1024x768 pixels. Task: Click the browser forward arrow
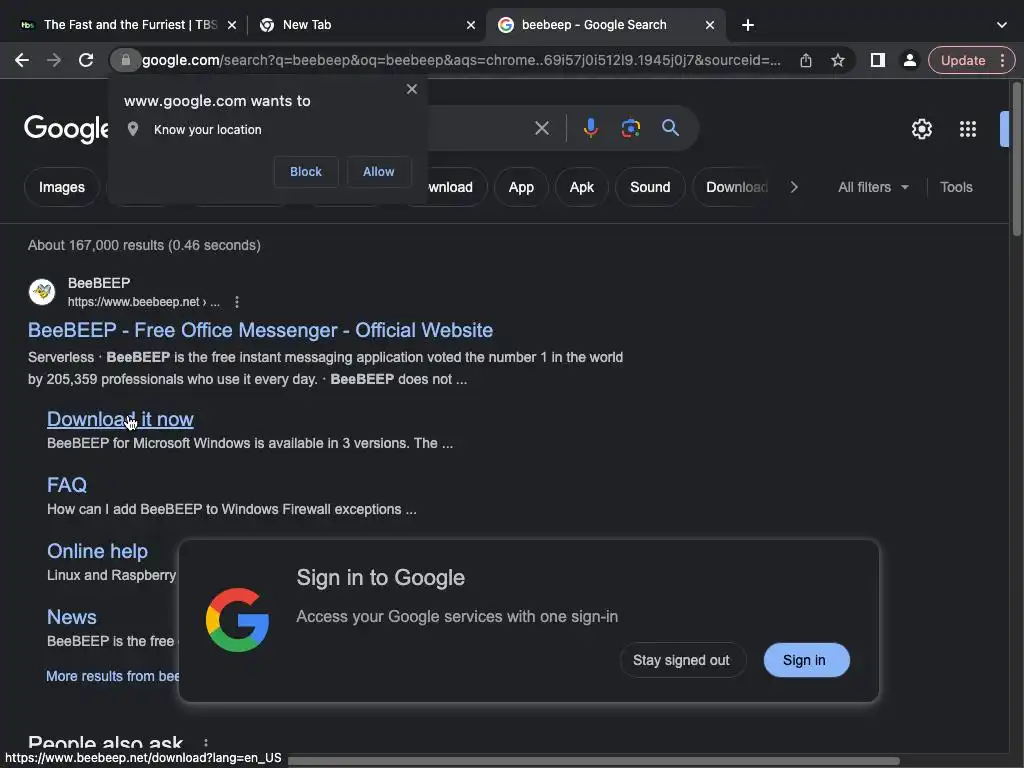coord(54,60)
